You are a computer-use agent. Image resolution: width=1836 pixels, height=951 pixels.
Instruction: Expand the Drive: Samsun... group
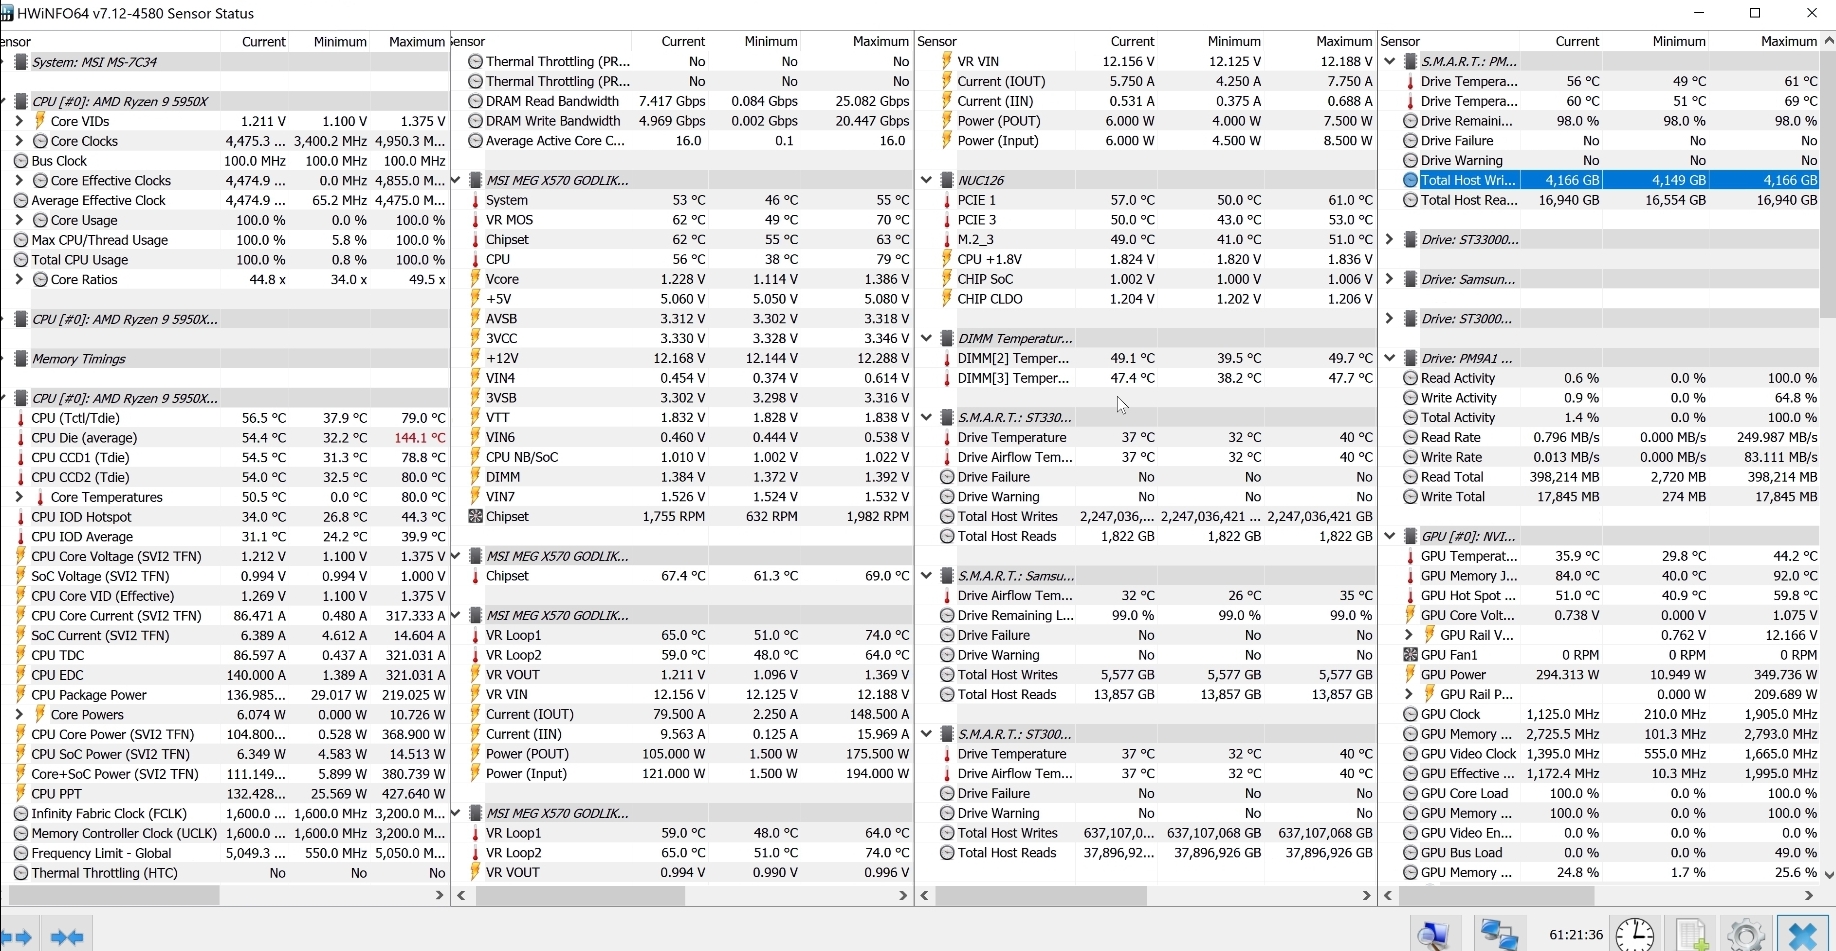(x=1390, y=280)
